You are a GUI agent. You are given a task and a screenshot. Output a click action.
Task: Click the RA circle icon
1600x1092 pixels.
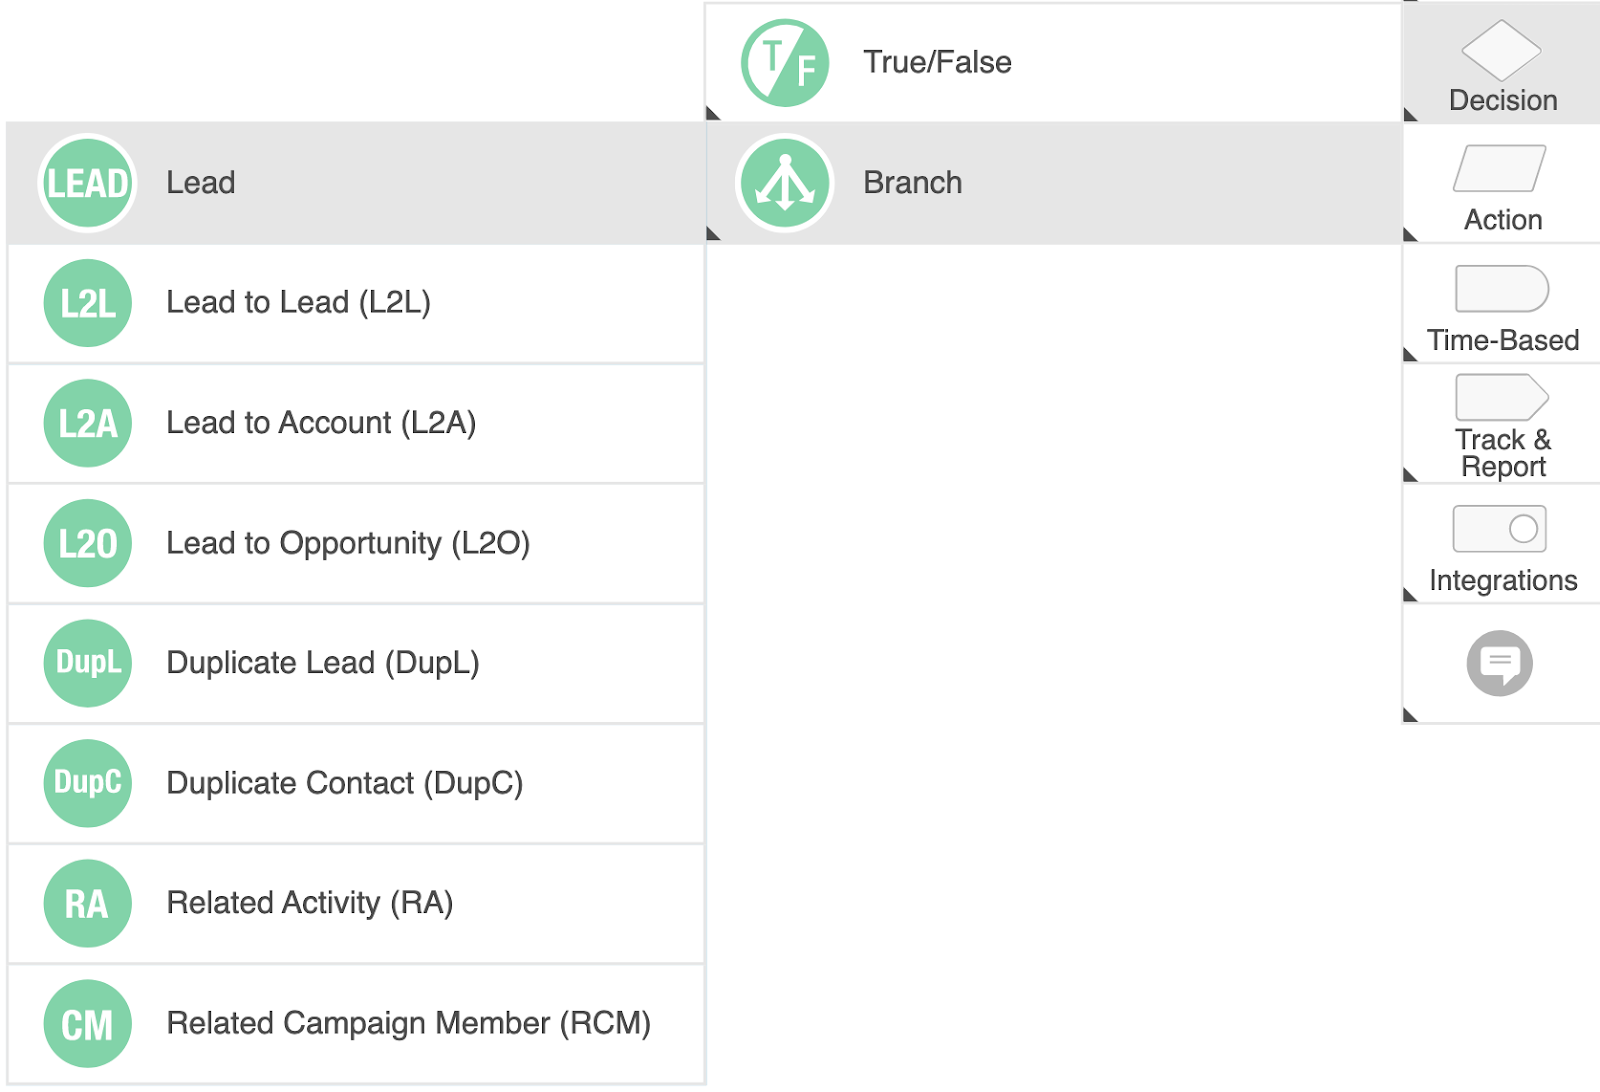coord(87,903)
